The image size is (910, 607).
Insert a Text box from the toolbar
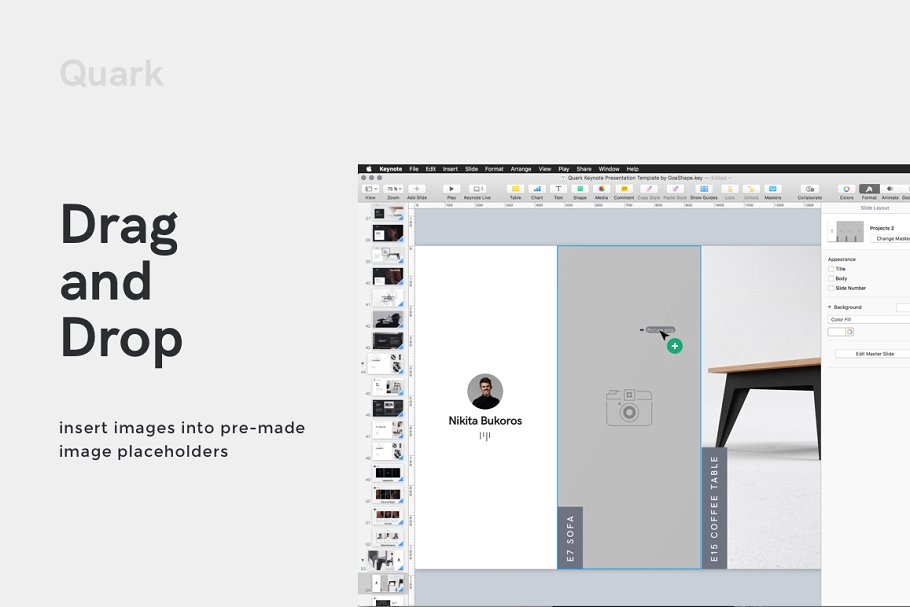[558, 188]
